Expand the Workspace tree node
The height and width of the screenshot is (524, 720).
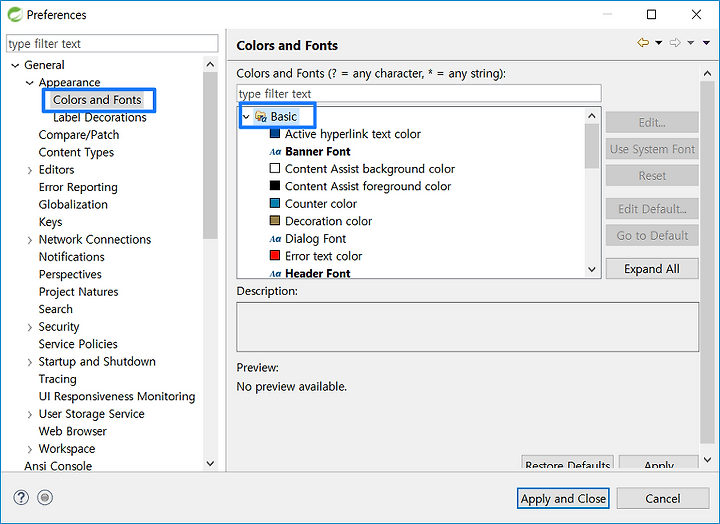pos(30,449)
